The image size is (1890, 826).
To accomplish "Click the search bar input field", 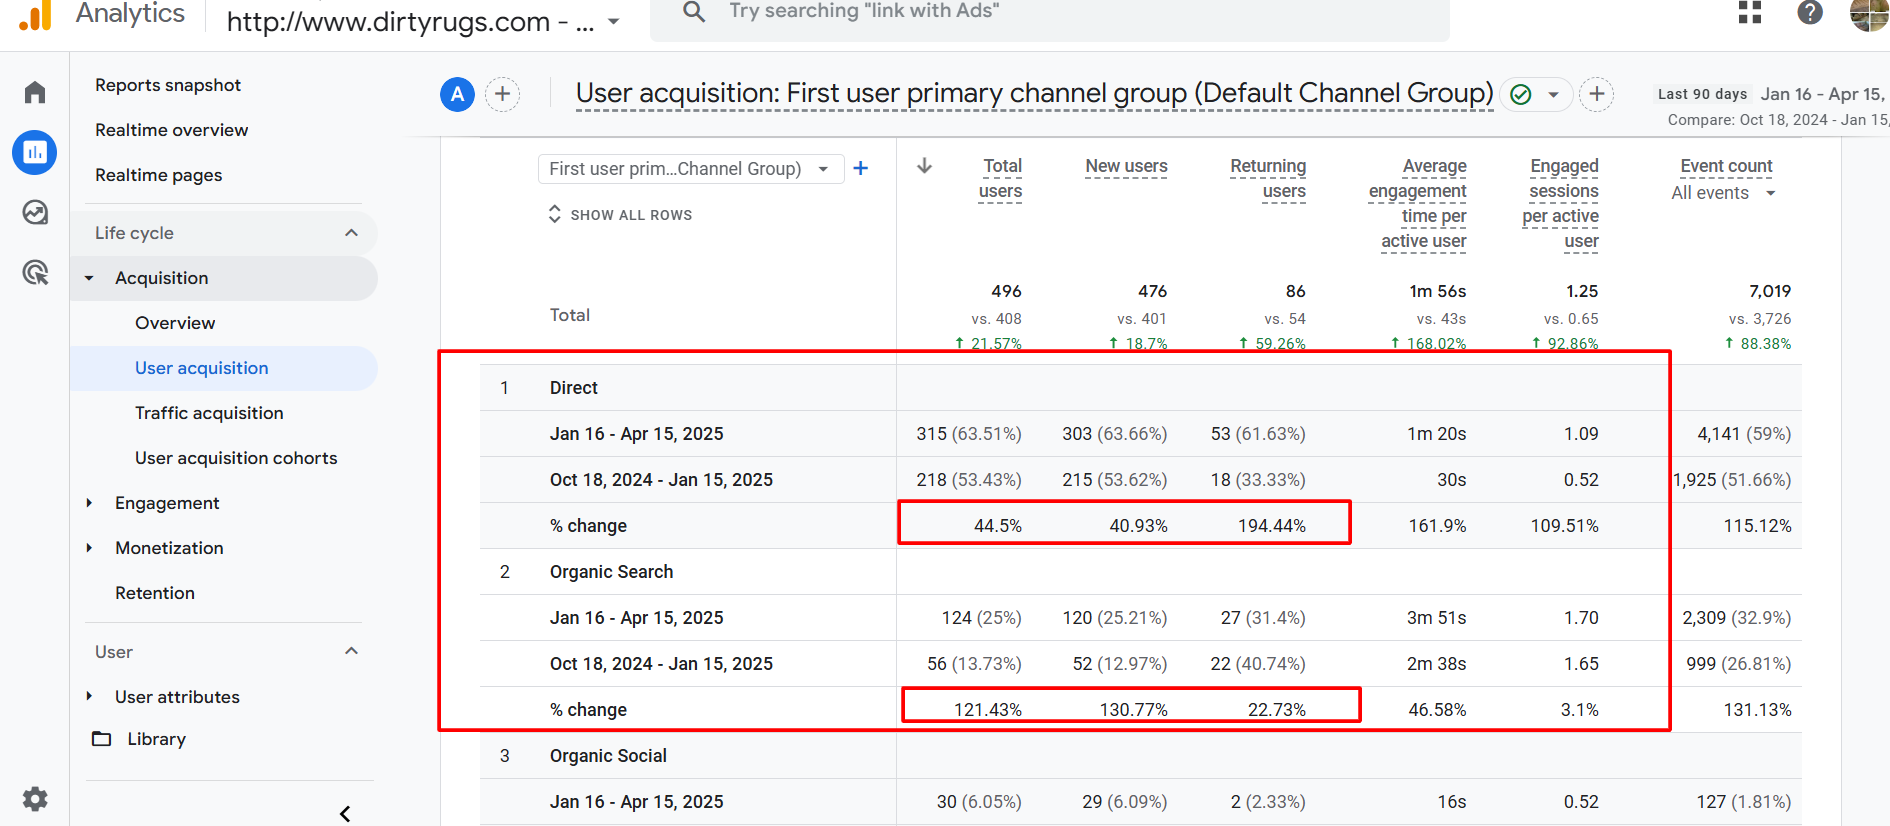I will coord(1050,14).
